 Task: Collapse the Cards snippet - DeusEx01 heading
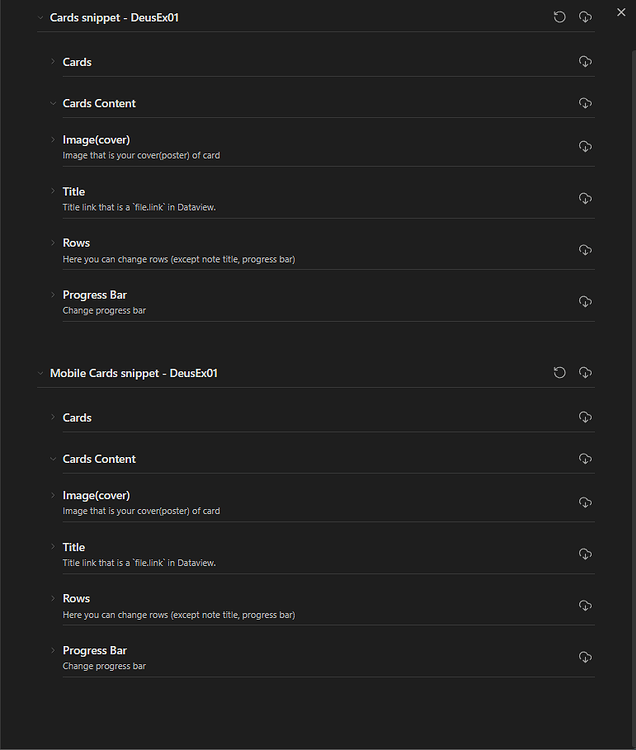(x=40, y=18)
